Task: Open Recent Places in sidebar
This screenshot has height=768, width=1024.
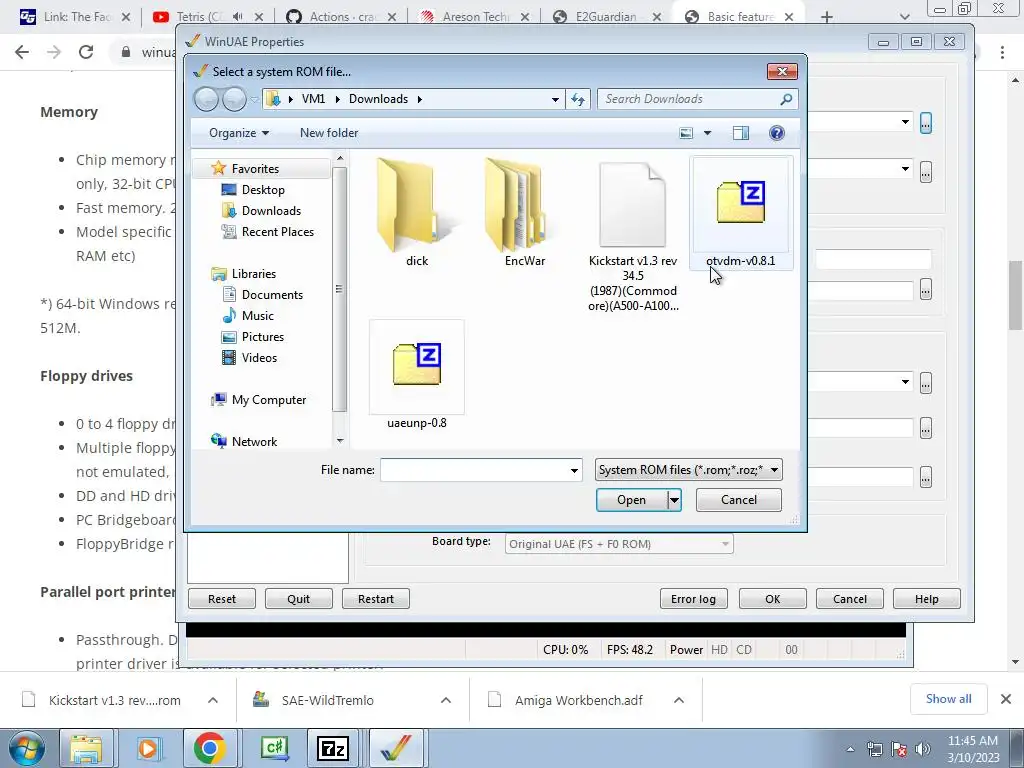Action: point(278,231)
